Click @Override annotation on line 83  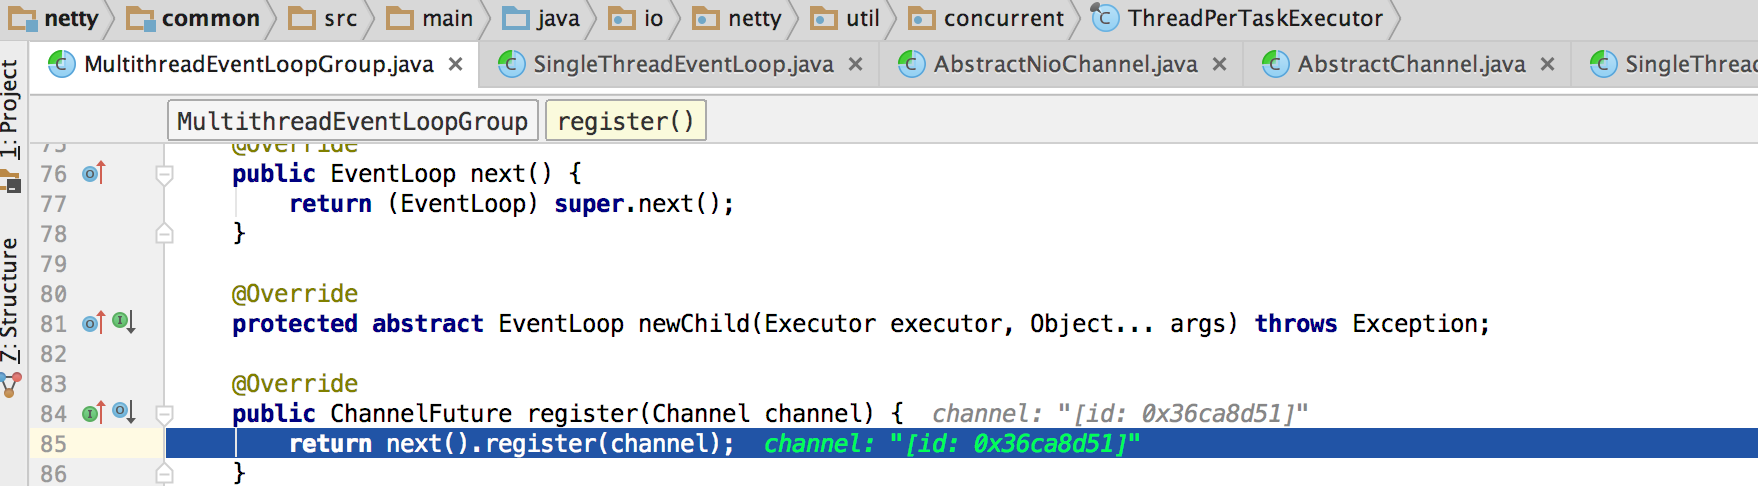pos(295,384)
